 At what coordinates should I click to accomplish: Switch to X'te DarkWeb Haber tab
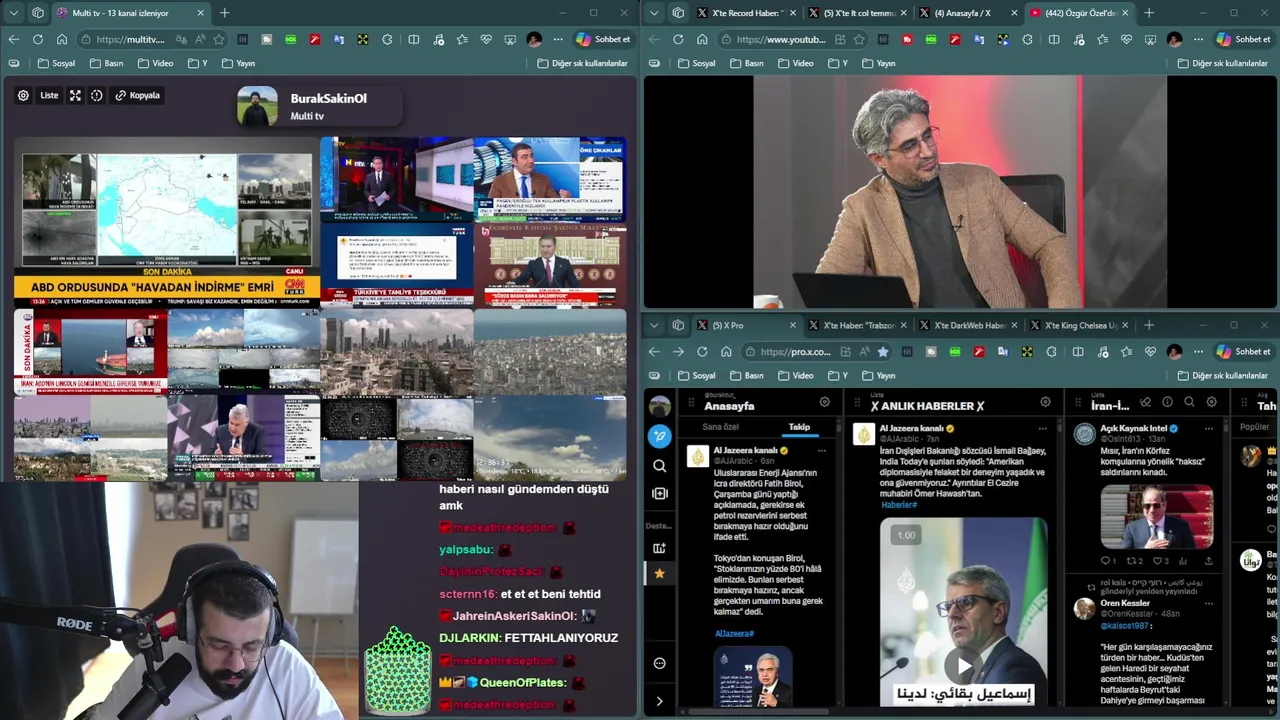[970, 325]
